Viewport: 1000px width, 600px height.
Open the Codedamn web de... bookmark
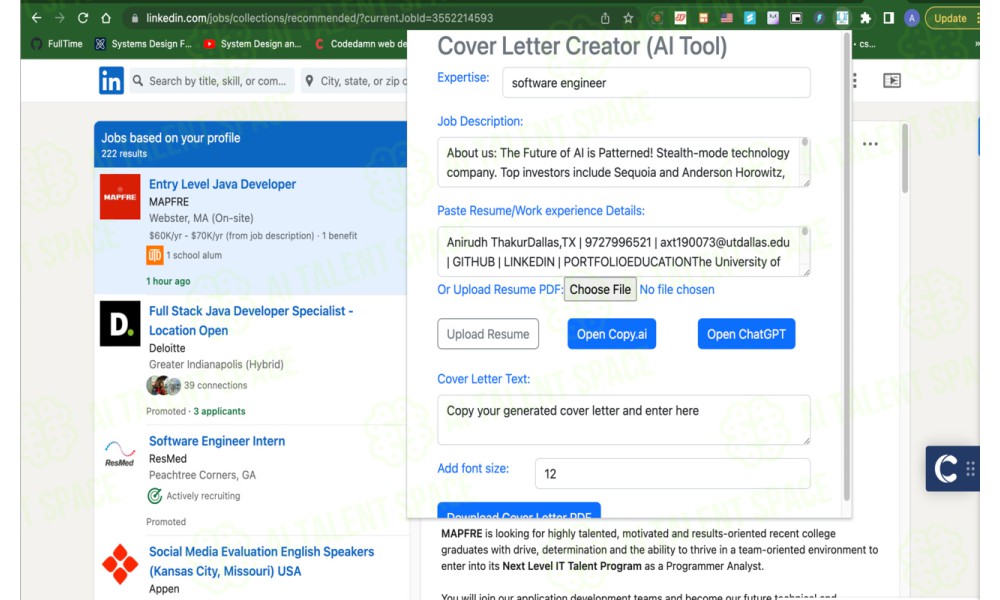click(361, 44)
